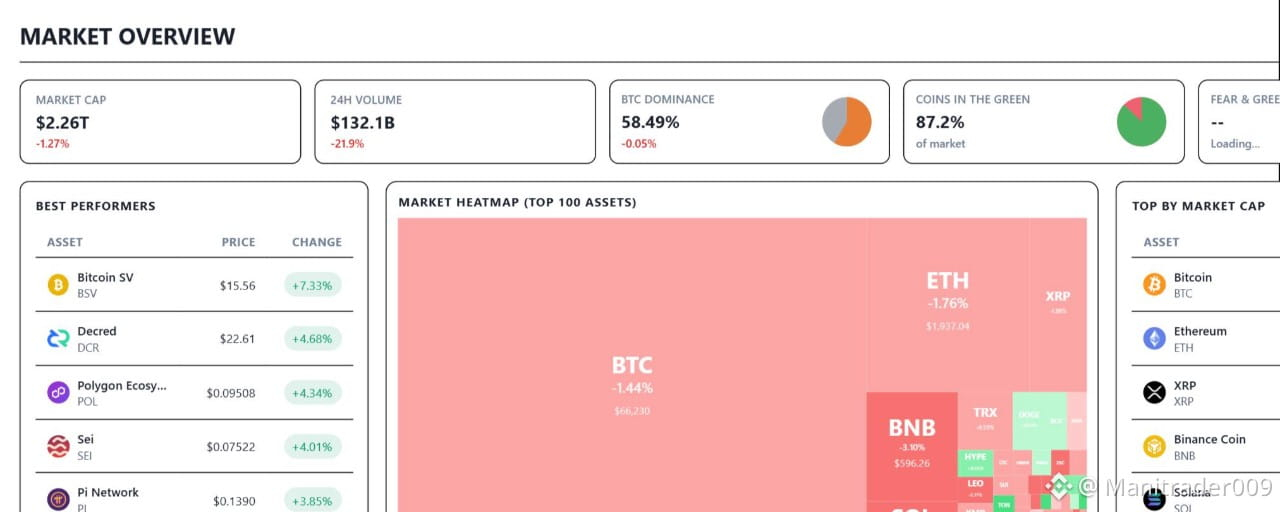This screenshot has width=1280, height=512.
Task: Click the BTC Dominance pie chart
Action: click(847, 122)
